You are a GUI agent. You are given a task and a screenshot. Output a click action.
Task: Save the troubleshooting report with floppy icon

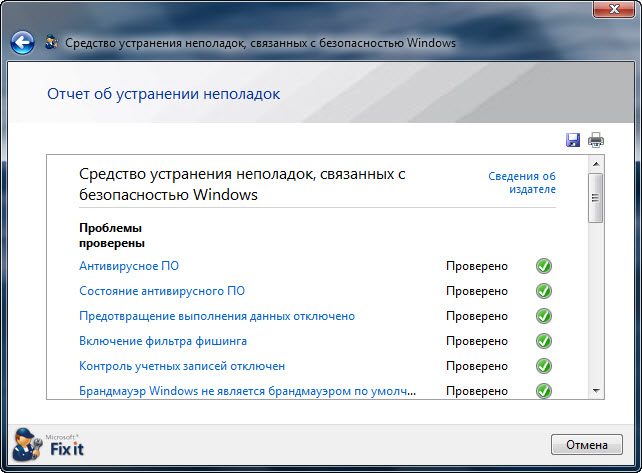point(573,140)
